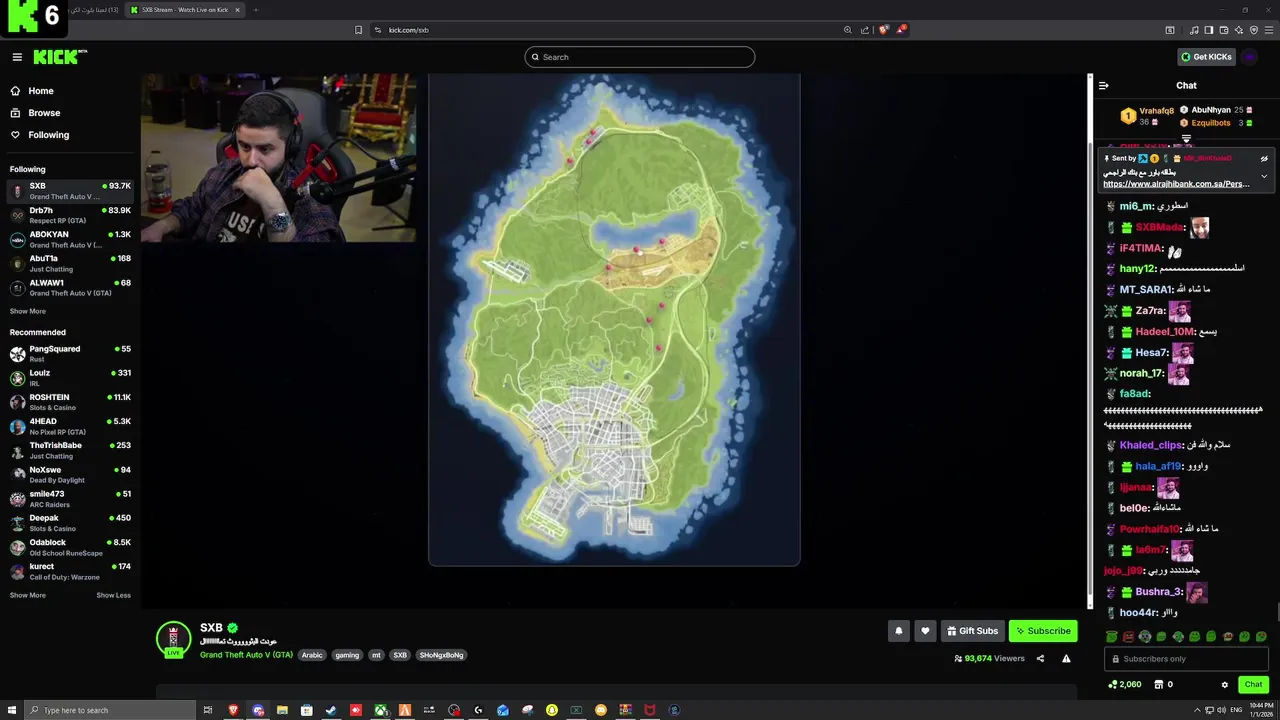Open Drb7h channel in Following list
The image size is (1280, 720).
coord(70,215)
